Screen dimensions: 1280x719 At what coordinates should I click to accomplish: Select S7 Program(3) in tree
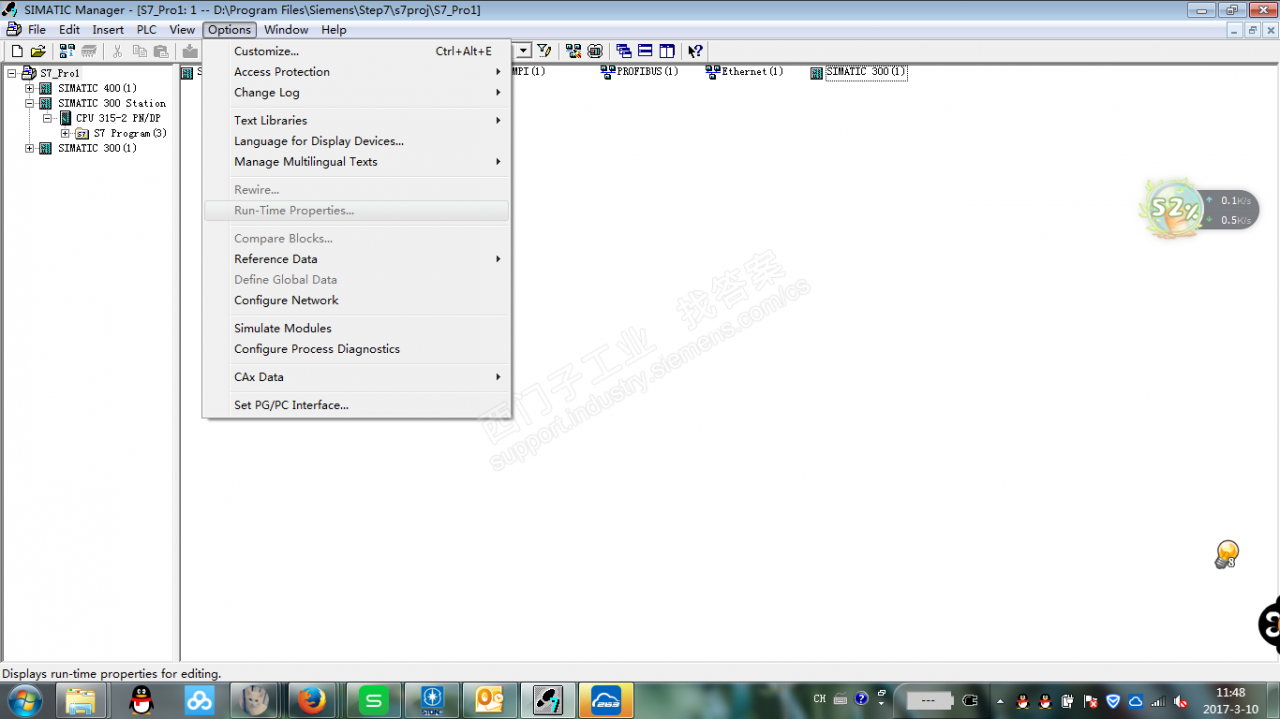[130, 133]
